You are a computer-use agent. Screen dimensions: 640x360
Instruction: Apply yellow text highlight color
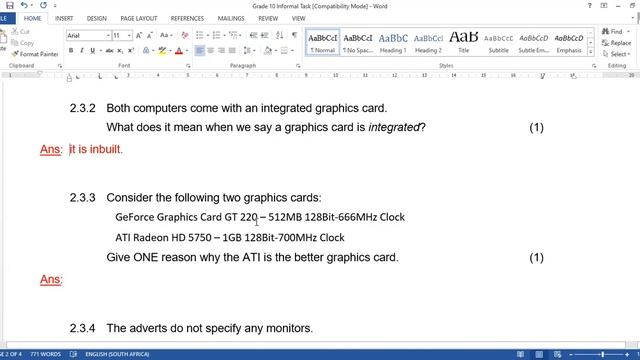162,51
